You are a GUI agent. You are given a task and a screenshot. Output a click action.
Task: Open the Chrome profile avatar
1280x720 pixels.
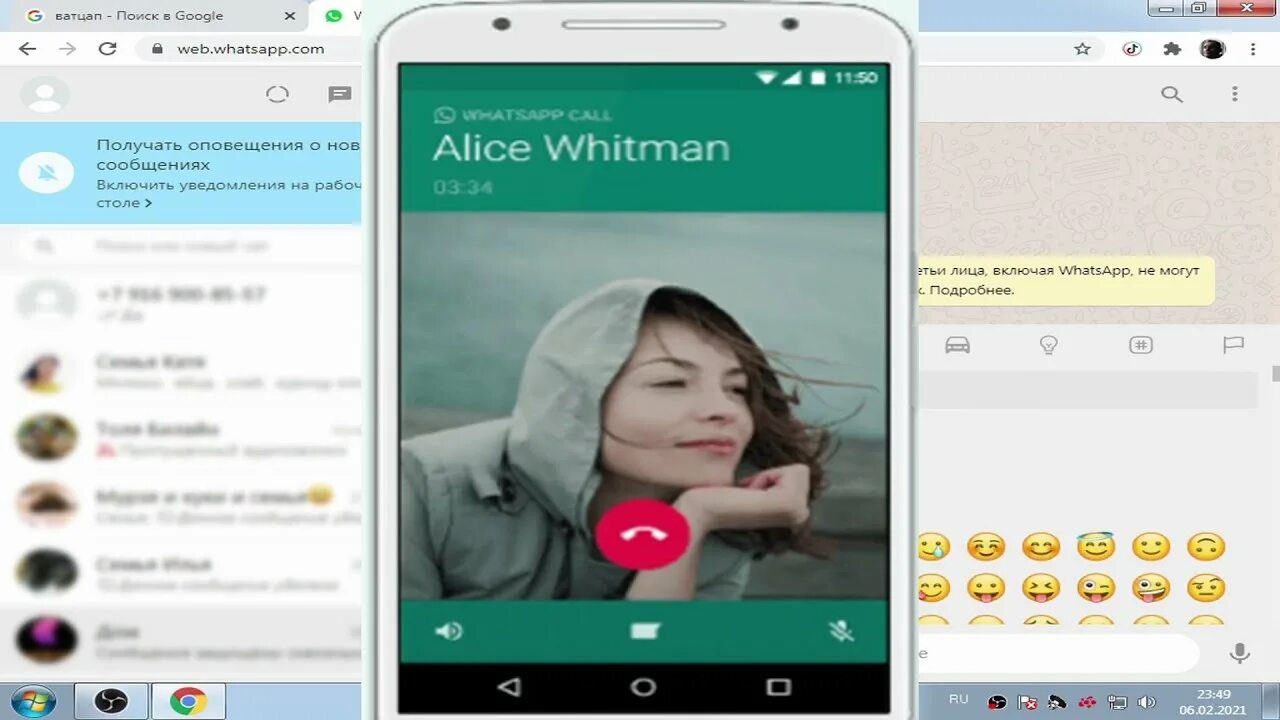[1212, 48]
